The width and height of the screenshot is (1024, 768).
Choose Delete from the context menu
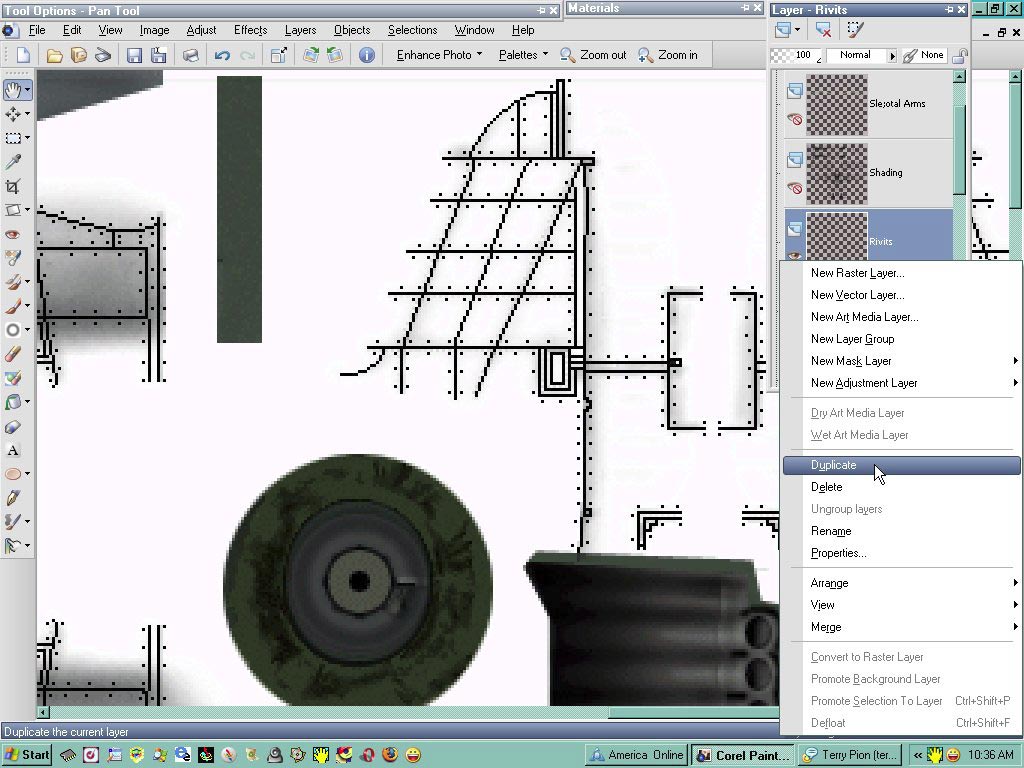point(902,487)
